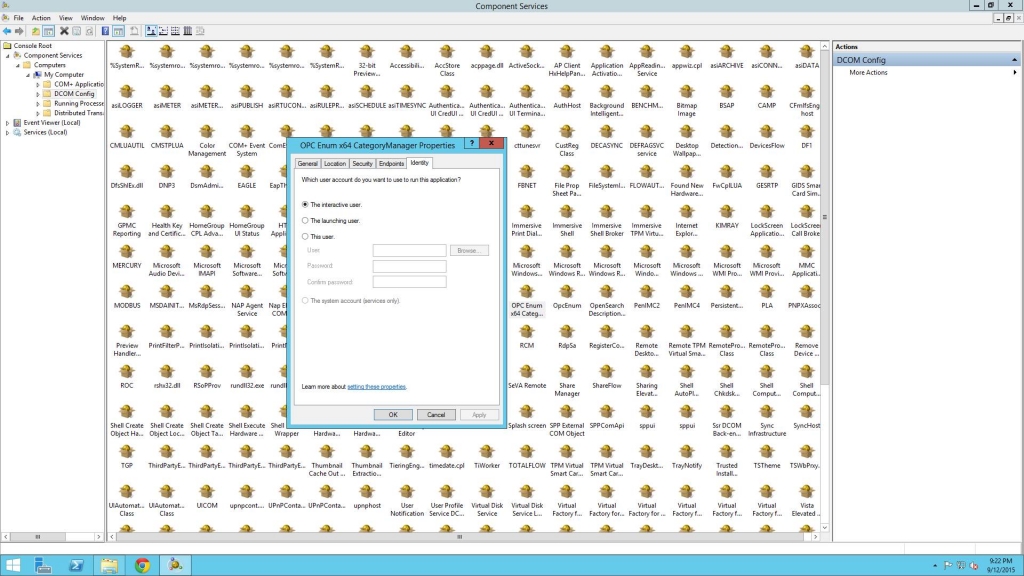Screen dimensions: 1024x576
Task: Collapse the My Computer tree node
Action: tap(27, 75)
